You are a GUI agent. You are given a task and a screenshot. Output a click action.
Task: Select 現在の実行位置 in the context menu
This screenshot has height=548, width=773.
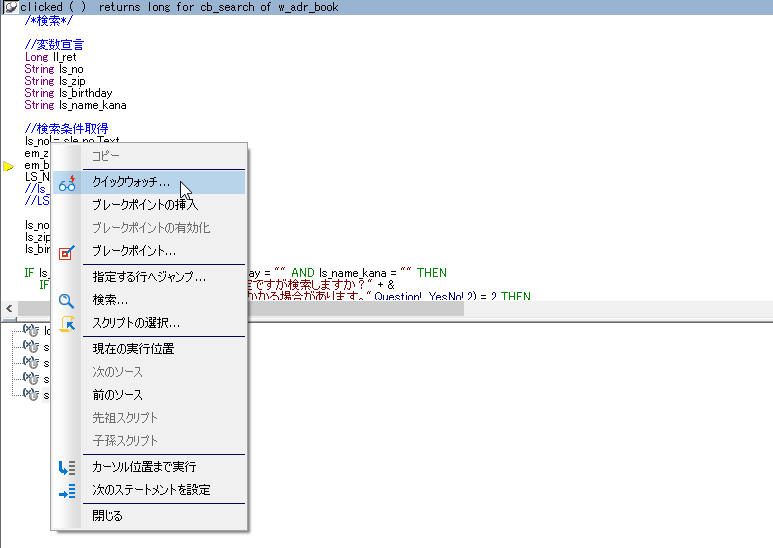(133, 349)
